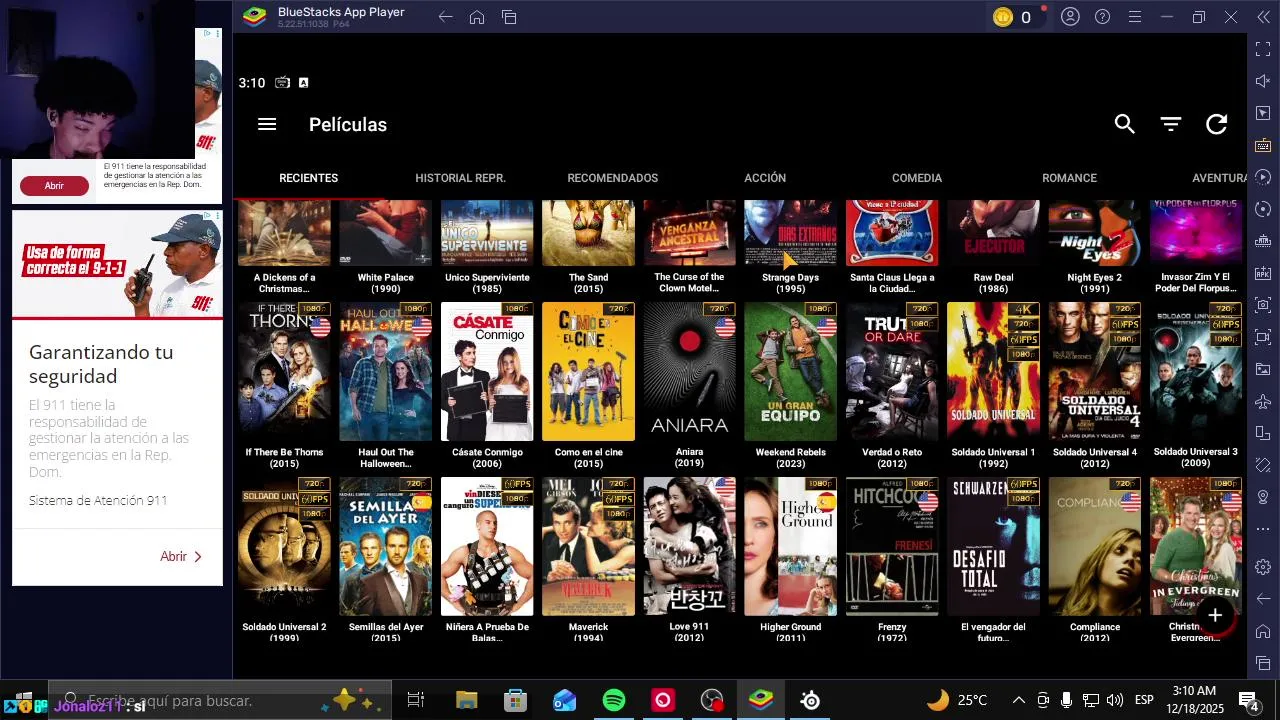The image size is (1280, 720).
Task: Open the Aniara movie poster
Action: tap(689, 372)
